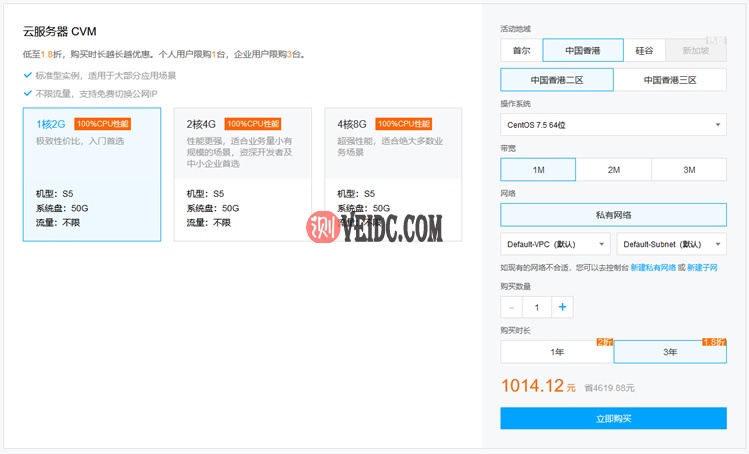Click the 100%CPU性能 badge on 2核4G
This screenshot has height=454, width=749.
(253, 124)
